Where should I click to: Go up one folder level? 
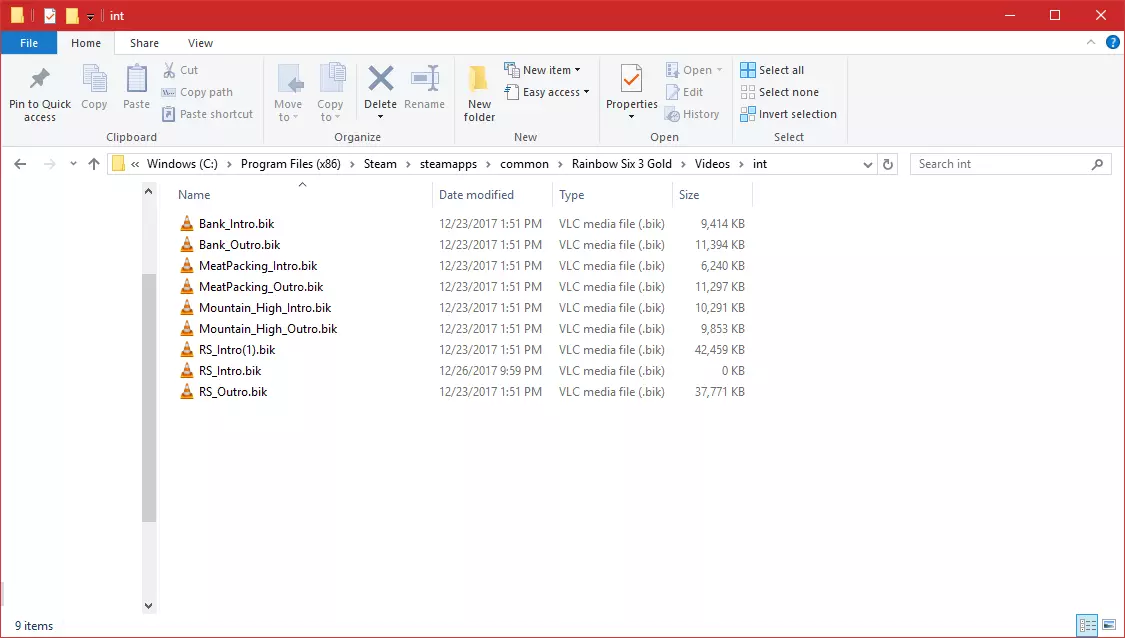[93, 164]
